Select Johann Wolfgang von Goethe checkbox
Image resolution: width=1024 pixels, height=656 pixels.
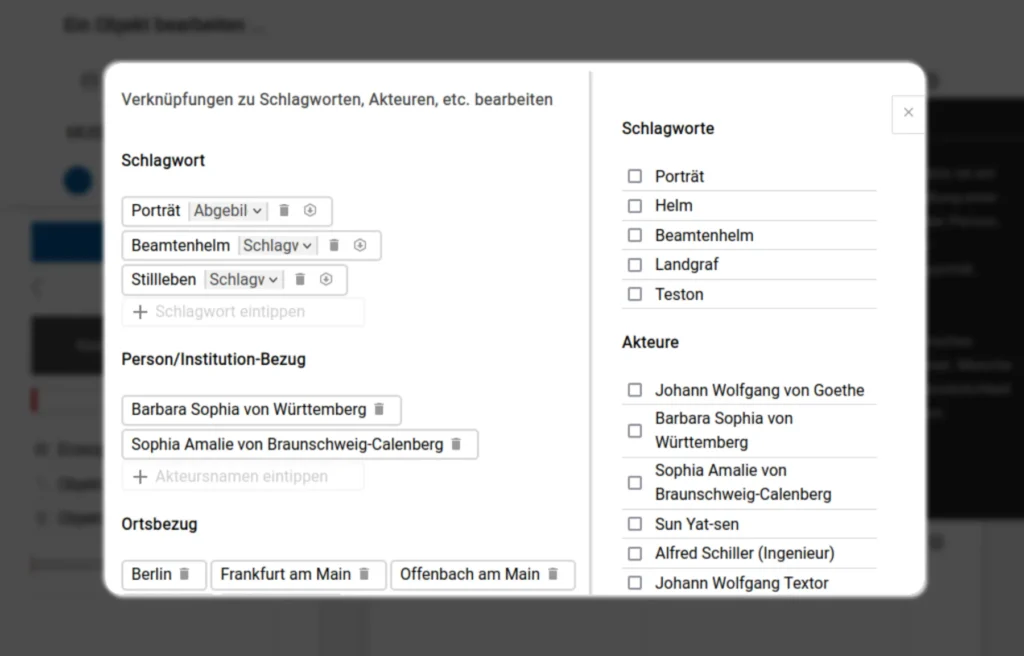(x=635, y=390)
